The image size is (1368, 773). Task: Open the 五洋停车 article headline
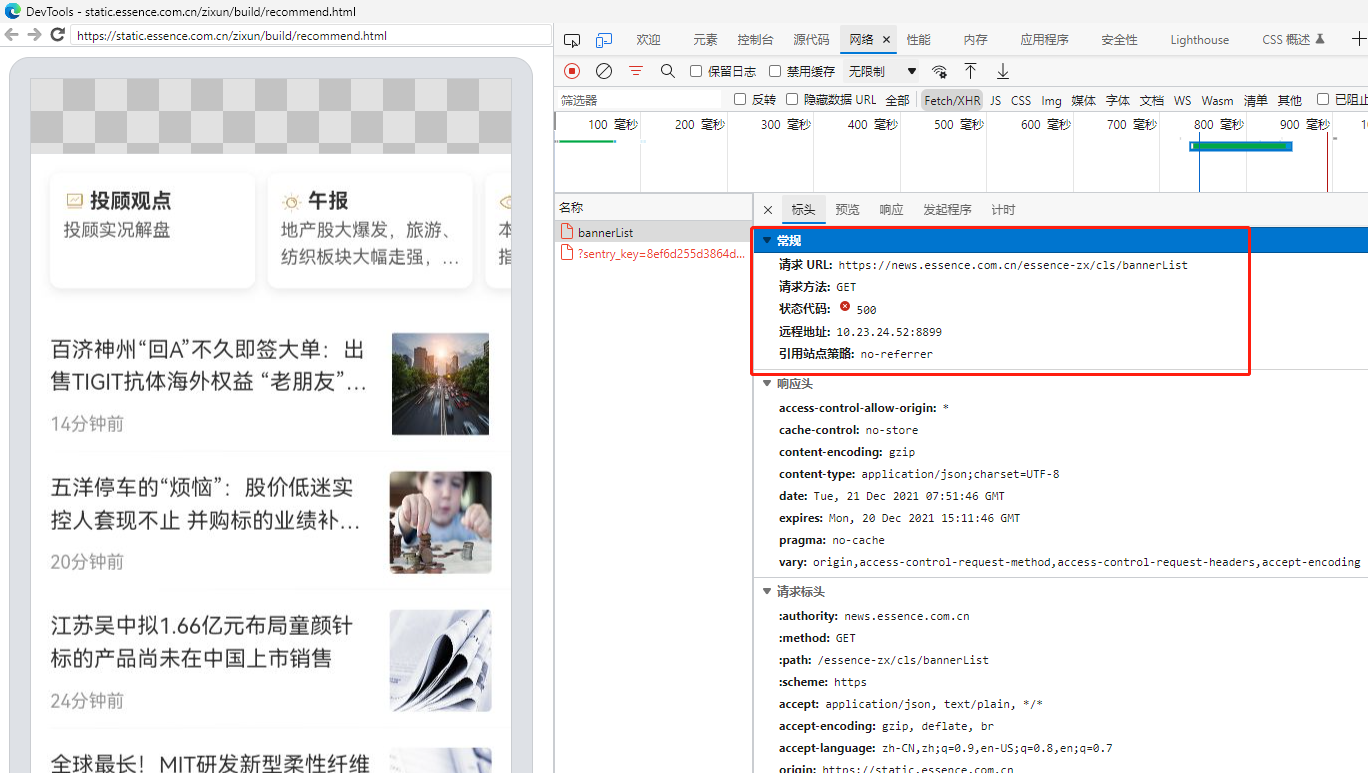206,504
